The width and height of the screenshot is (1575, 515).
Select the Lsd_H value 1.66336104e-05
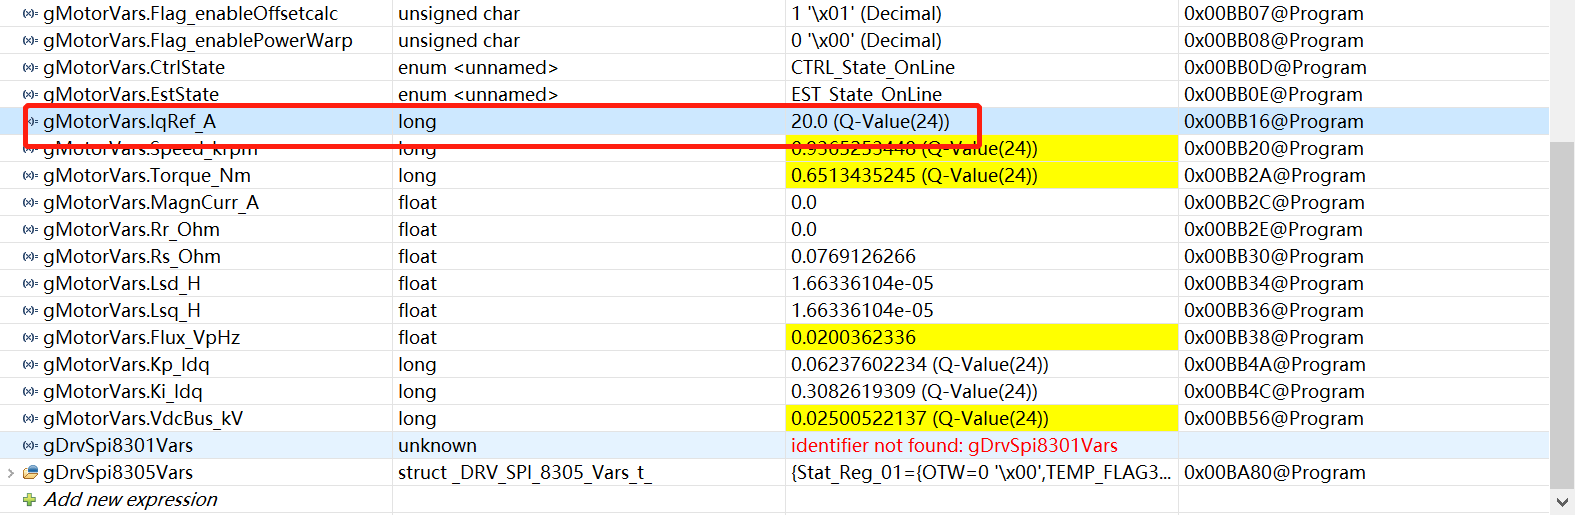point(862,284)
